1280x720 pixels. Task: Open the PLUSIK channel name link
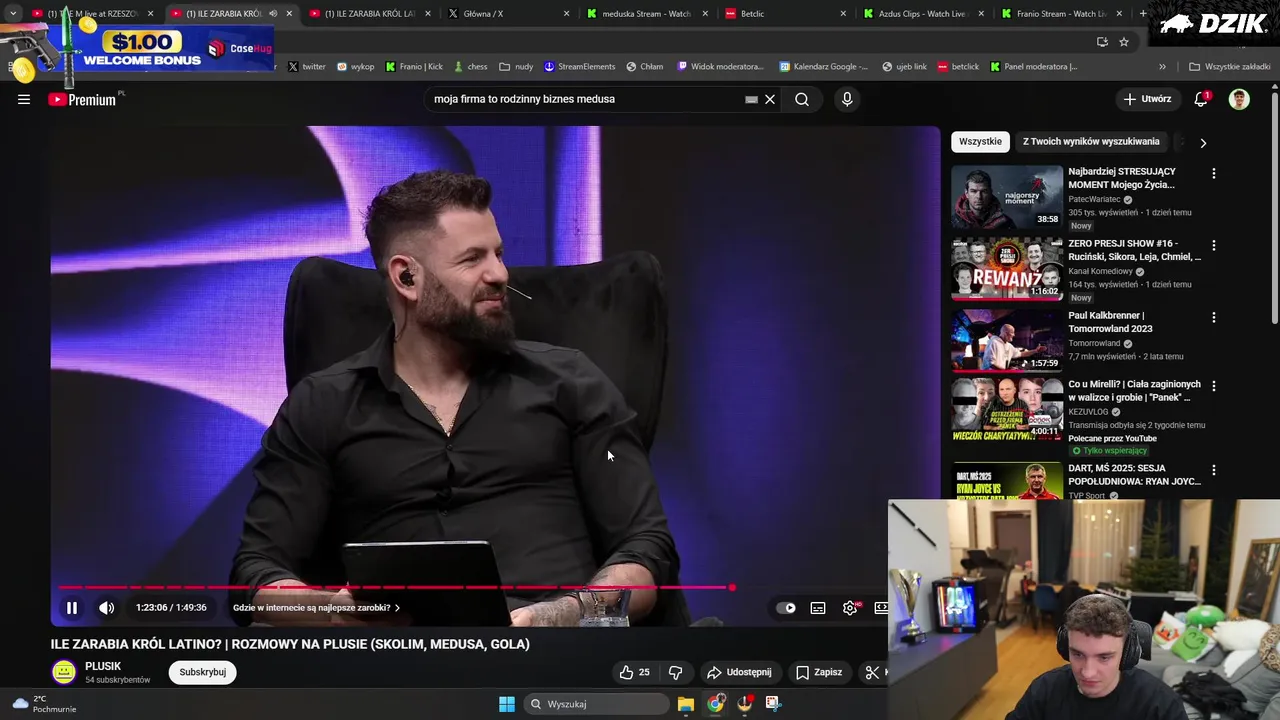coord(103,666)
